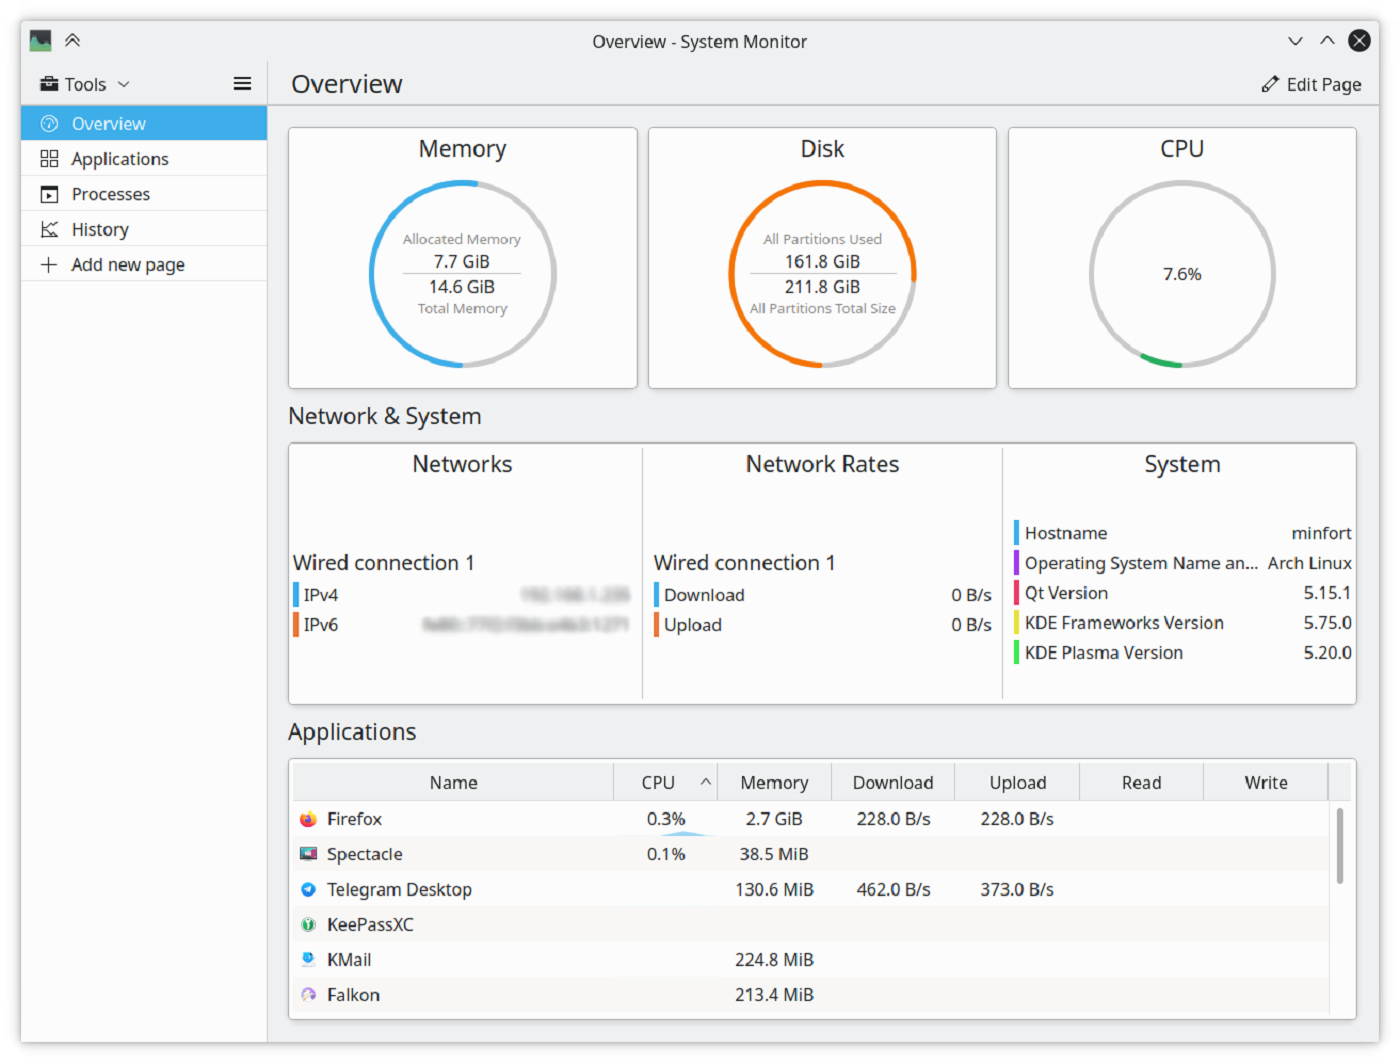Click the Add new page entry
Screen dimensions: 1400x1063
pos(128,264)
